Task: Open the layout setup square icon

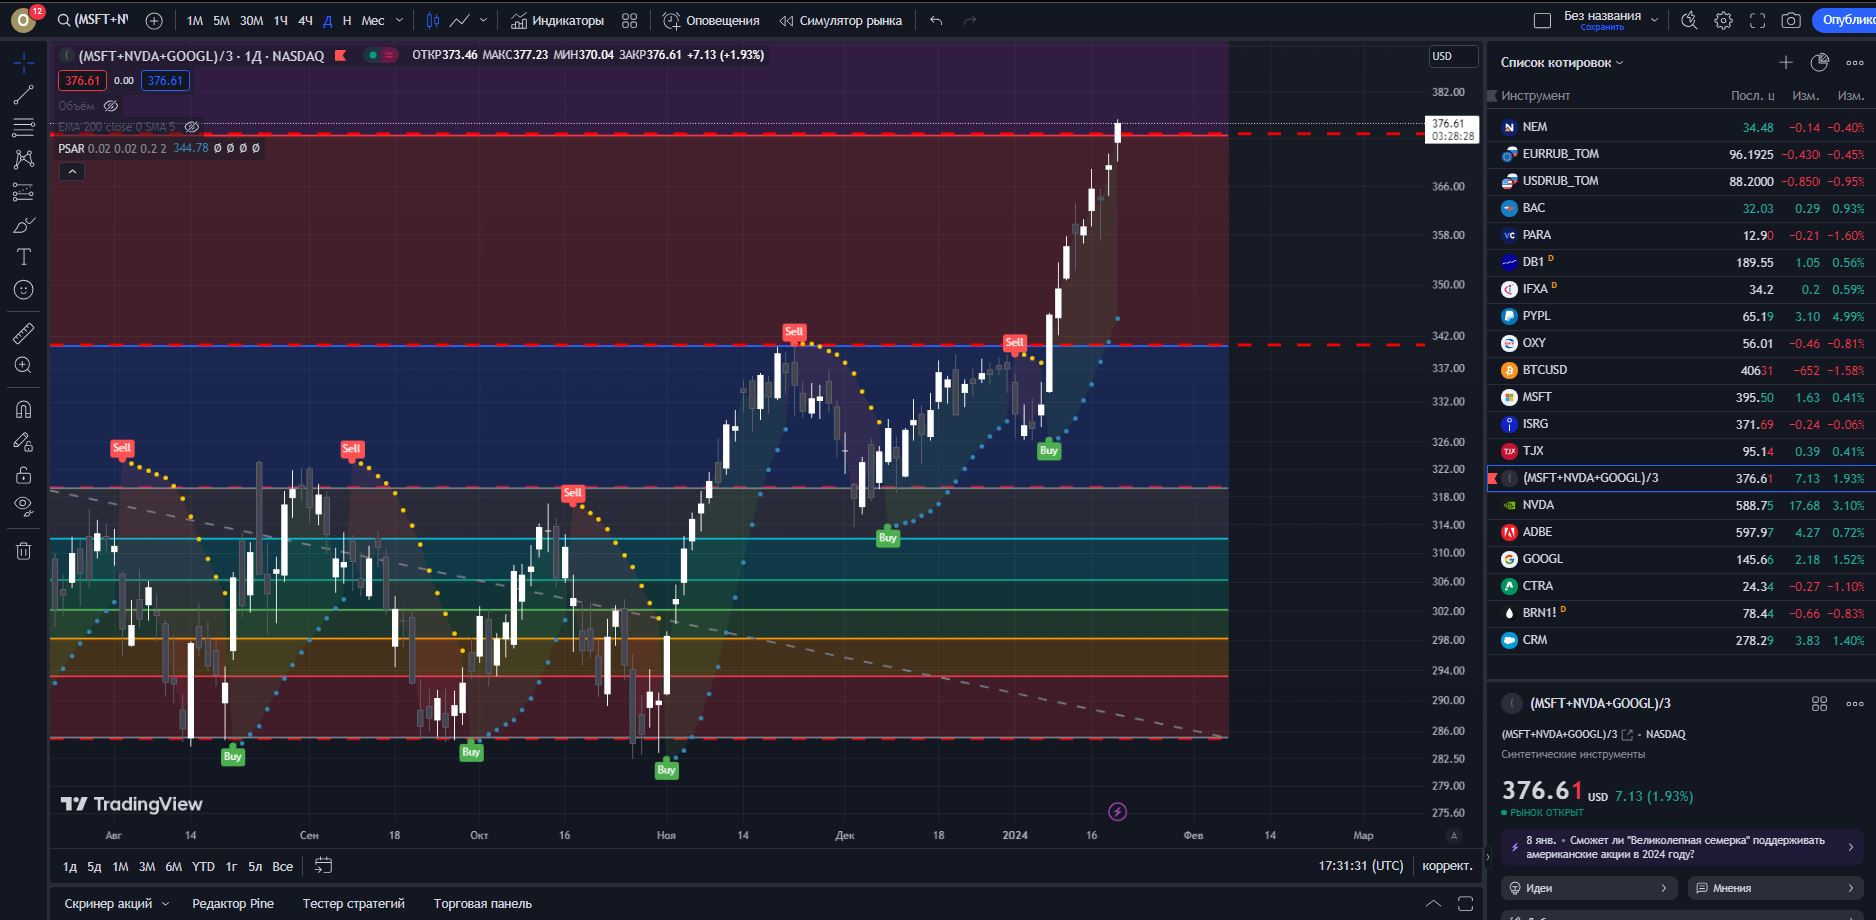Action: tap(1542, 20)
